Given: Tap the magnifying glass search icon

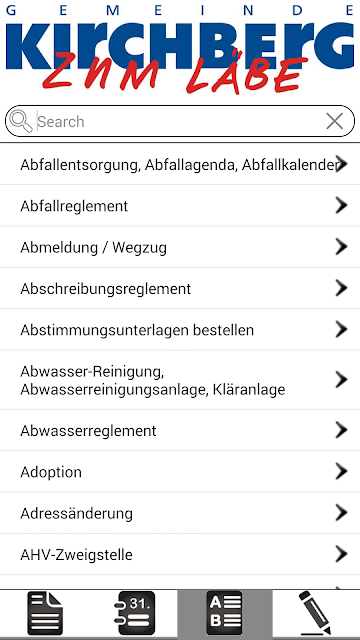Looking at the screenshot, I should click(x=21, y=121).
